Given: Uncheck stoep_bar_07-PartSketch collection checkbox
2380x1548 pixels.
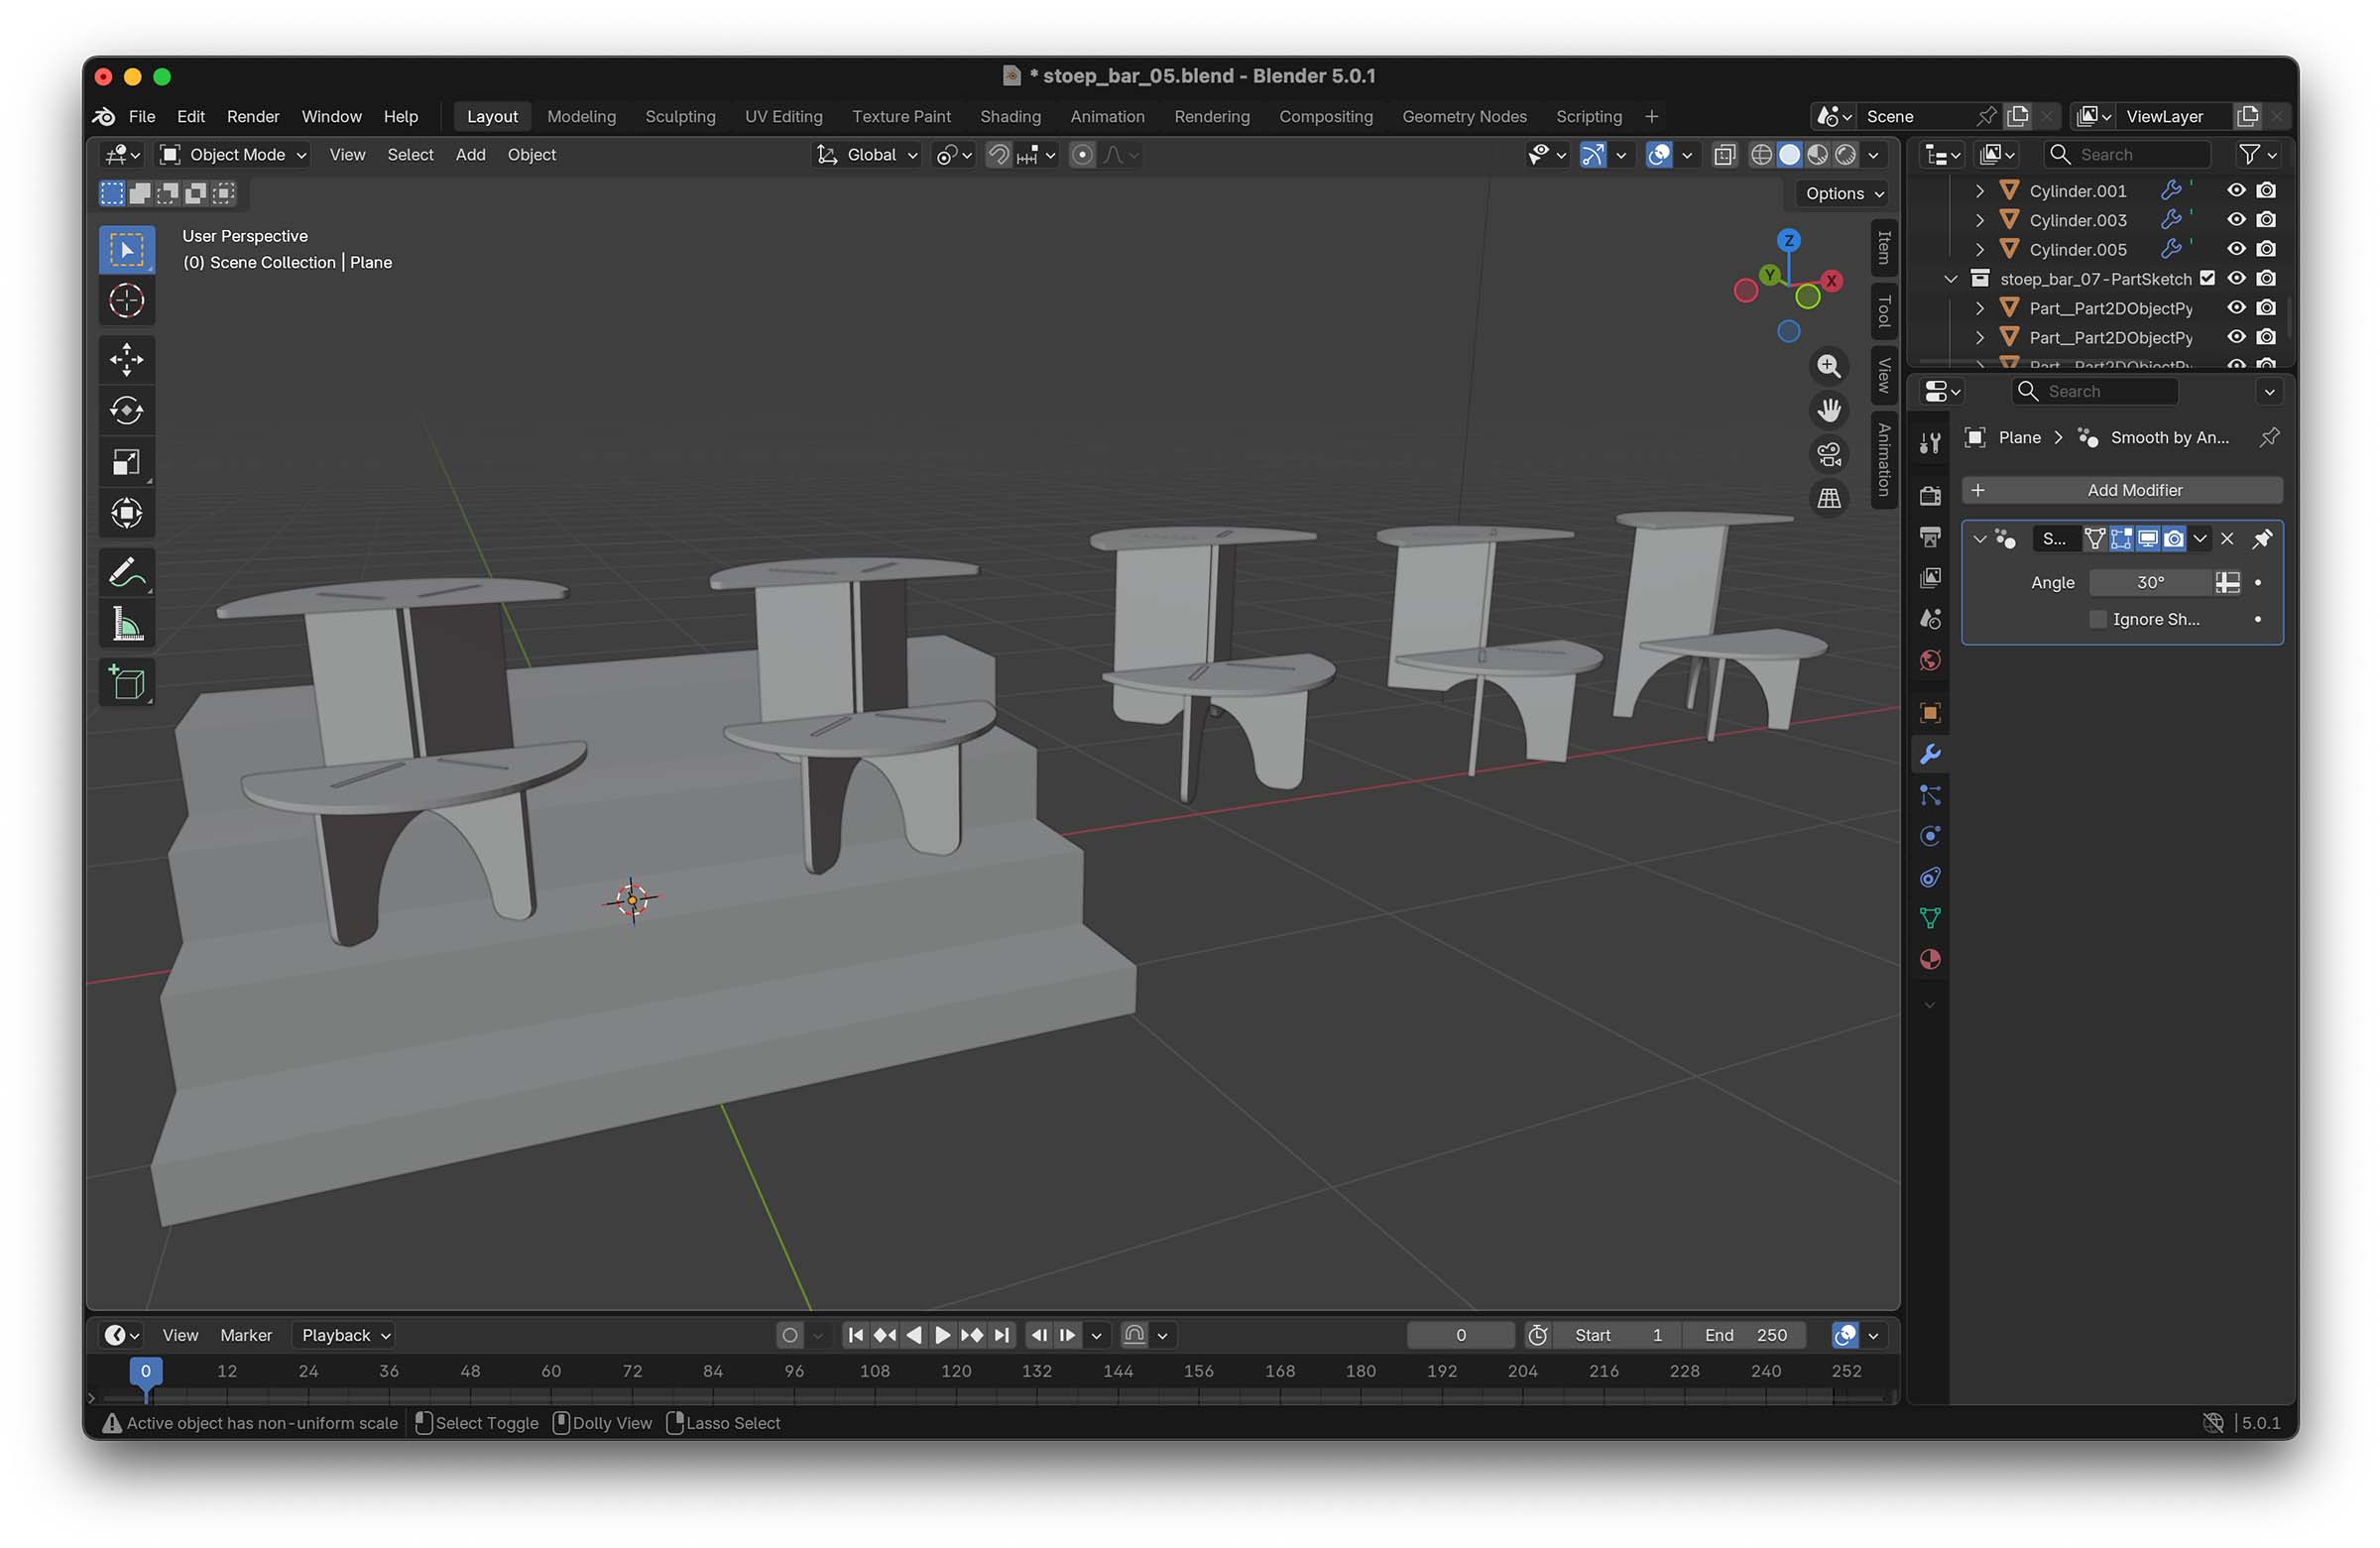Looking at the screenshot, I should pos(2207,279).
